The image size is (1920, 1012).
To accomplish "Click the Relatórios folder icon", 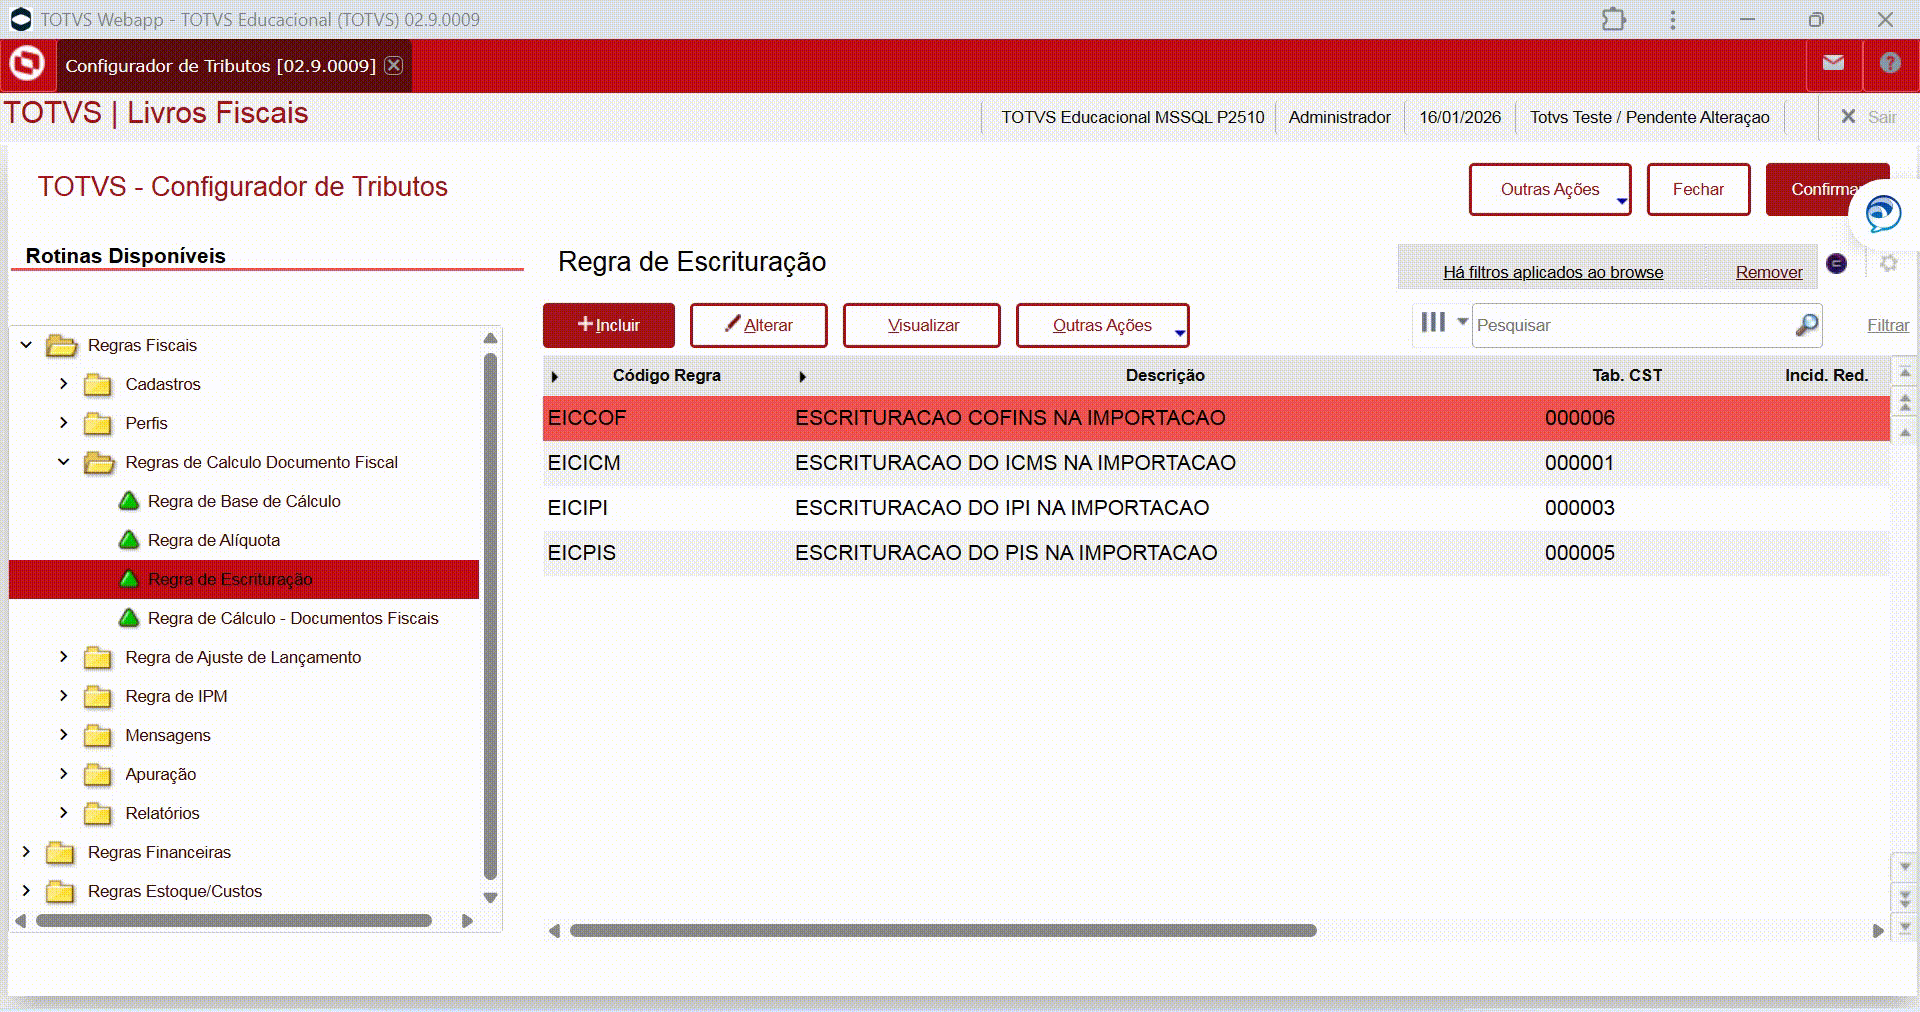I will [98, 813].
